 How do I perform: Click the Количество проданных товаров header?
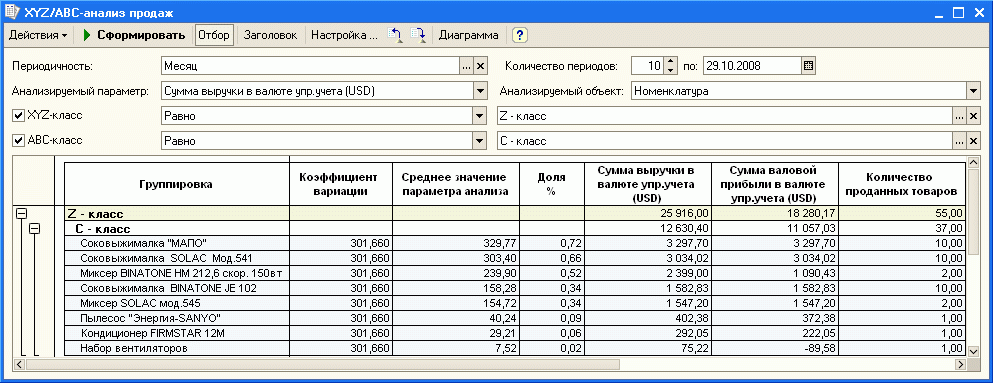pos(902,184)
